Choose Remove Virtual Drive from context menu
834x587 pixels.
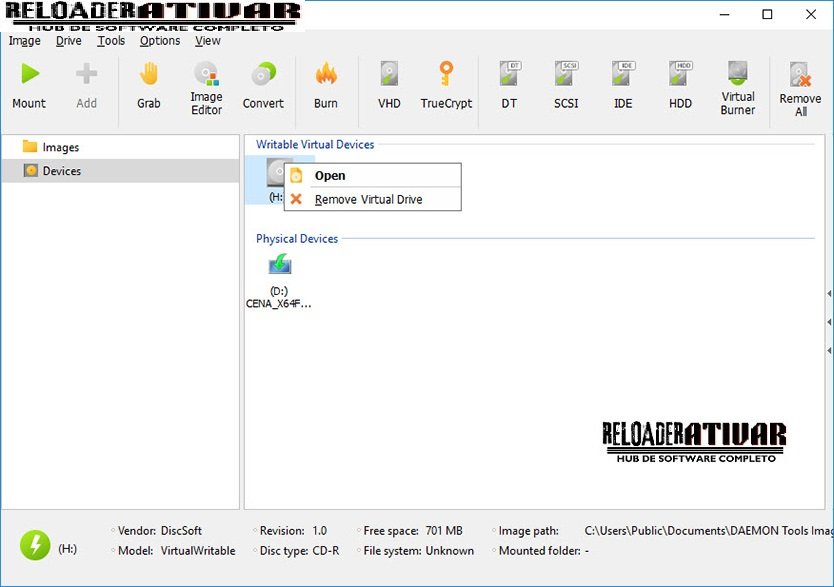click(x=373, y=199)
